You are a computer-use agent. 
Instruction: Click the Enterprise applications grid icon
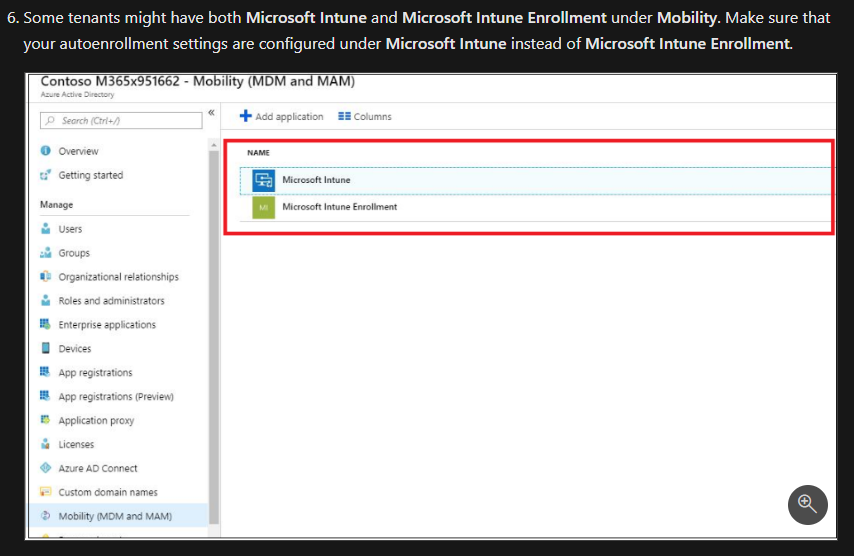tap(46, 325)
